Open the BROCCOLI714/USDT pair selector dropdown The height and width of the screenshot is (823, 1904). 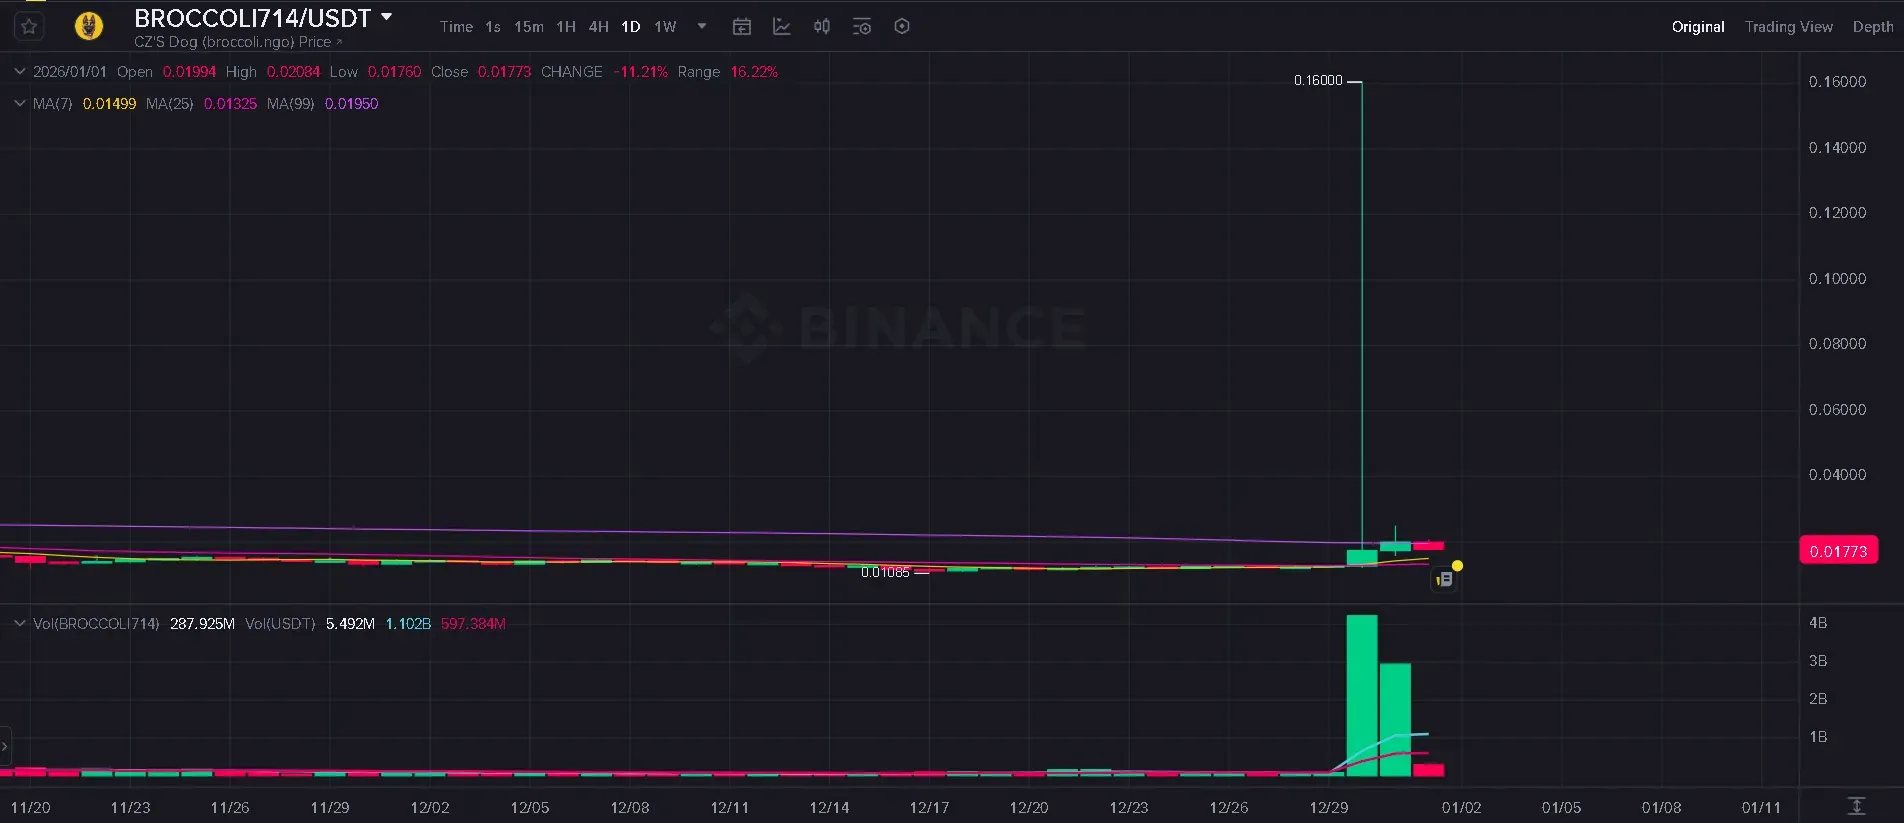(x=387, y=17)
